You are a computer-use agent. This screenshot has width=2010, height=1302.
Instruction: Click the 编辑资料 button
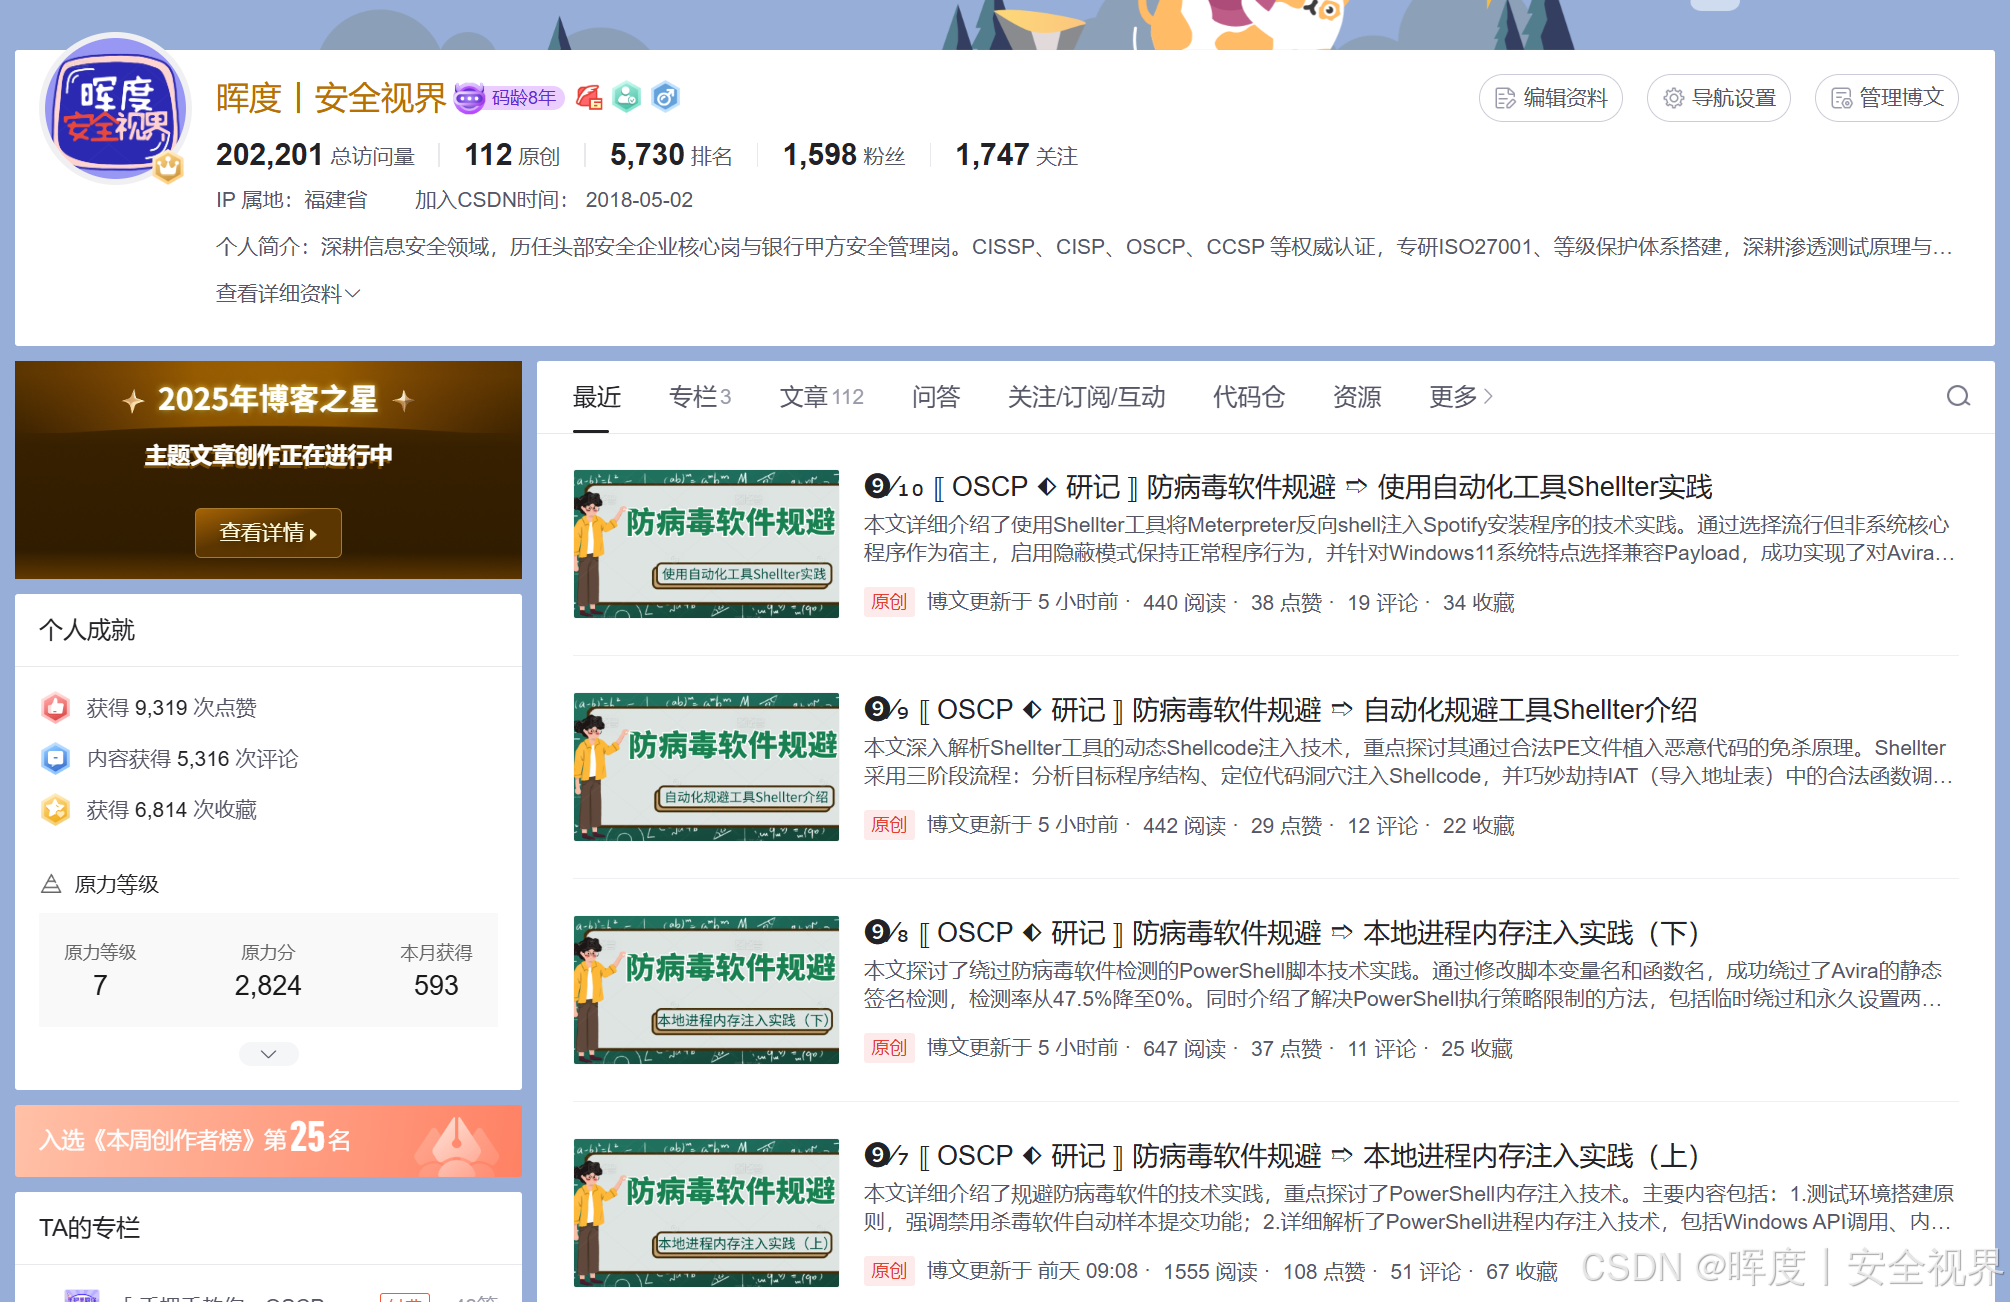coord(1550,98)
